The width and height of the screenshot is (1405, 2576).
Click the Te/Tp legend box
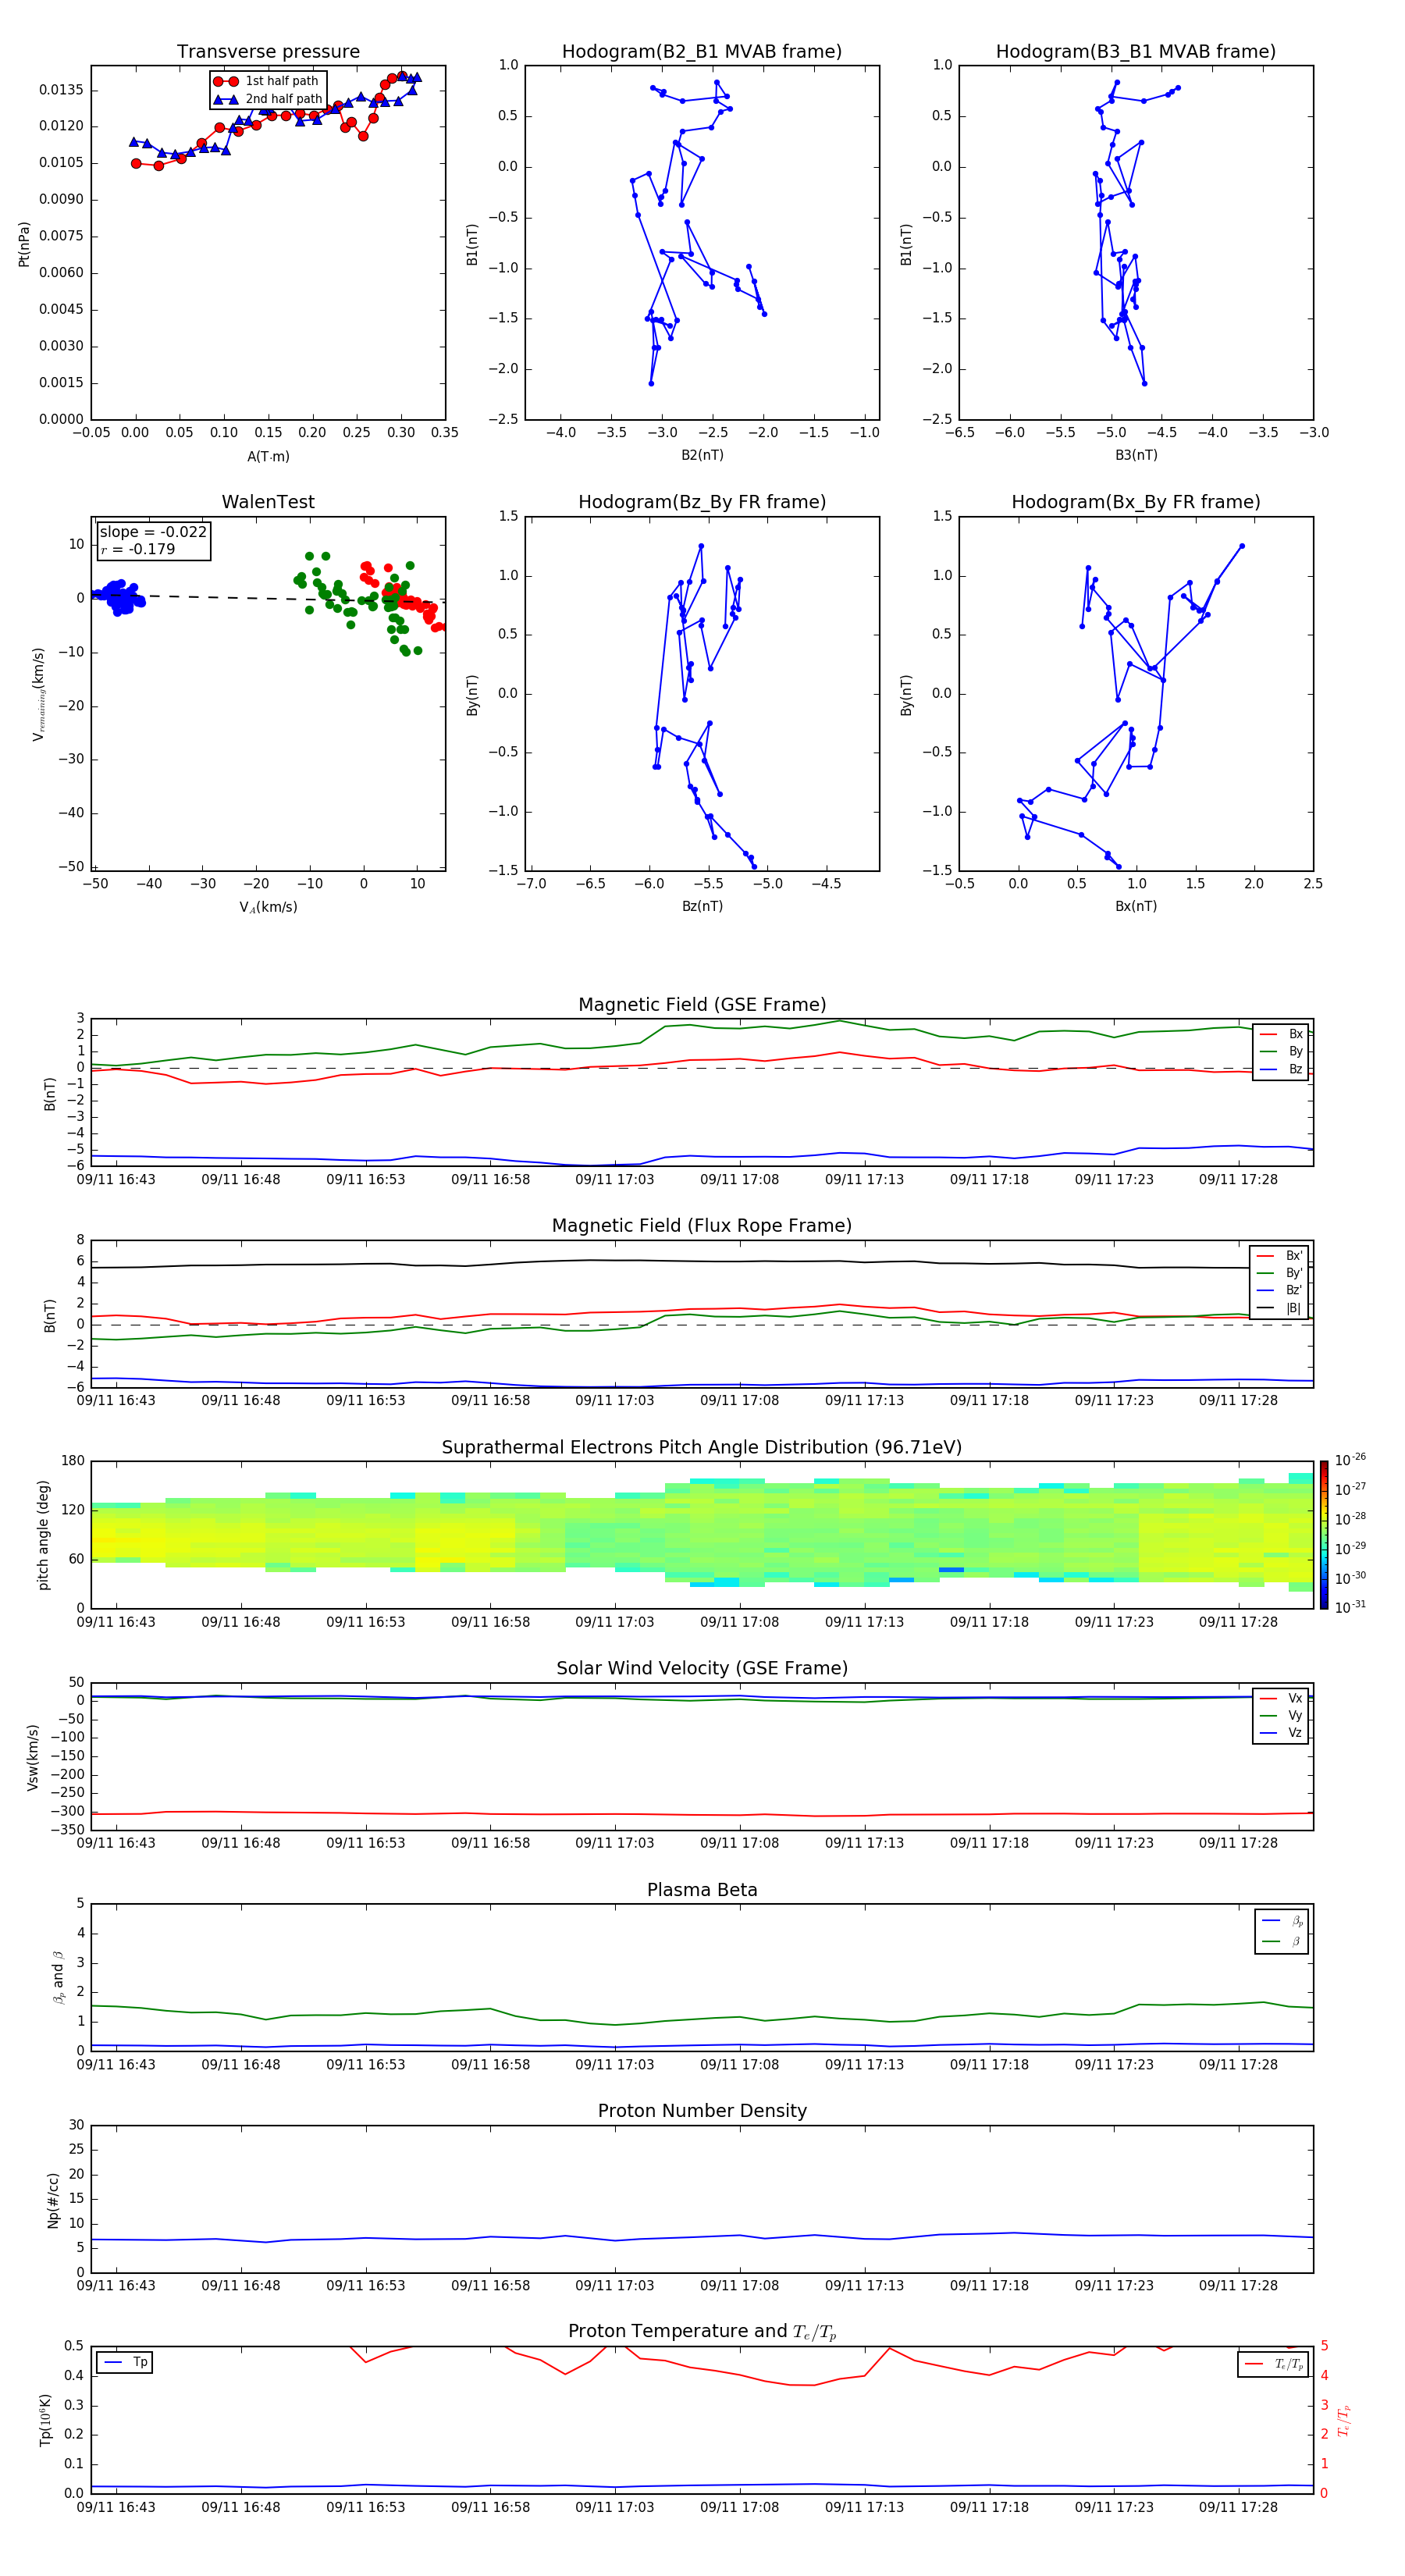(x=1273, y=2364)
